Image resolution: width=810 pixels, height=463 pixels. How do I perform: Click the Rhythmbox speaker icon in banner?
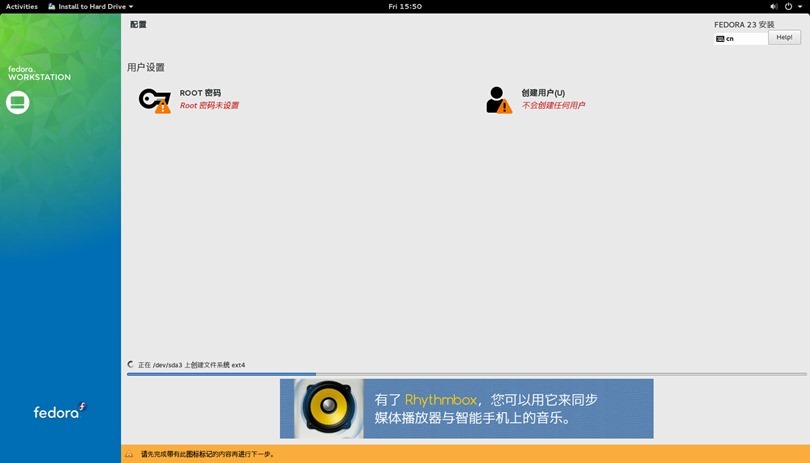[x=328, y=408]
